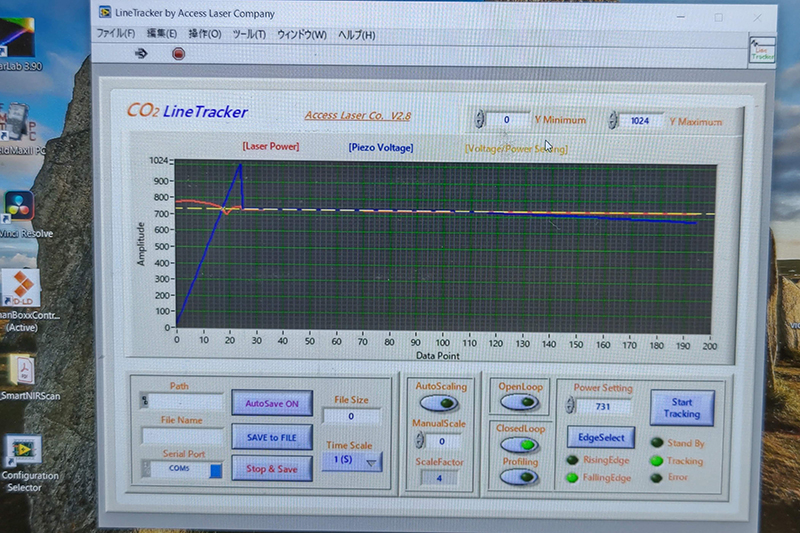Click the LineTracker VI icon at top right
This screenshot has height=533, width=800.
point(762,49)
